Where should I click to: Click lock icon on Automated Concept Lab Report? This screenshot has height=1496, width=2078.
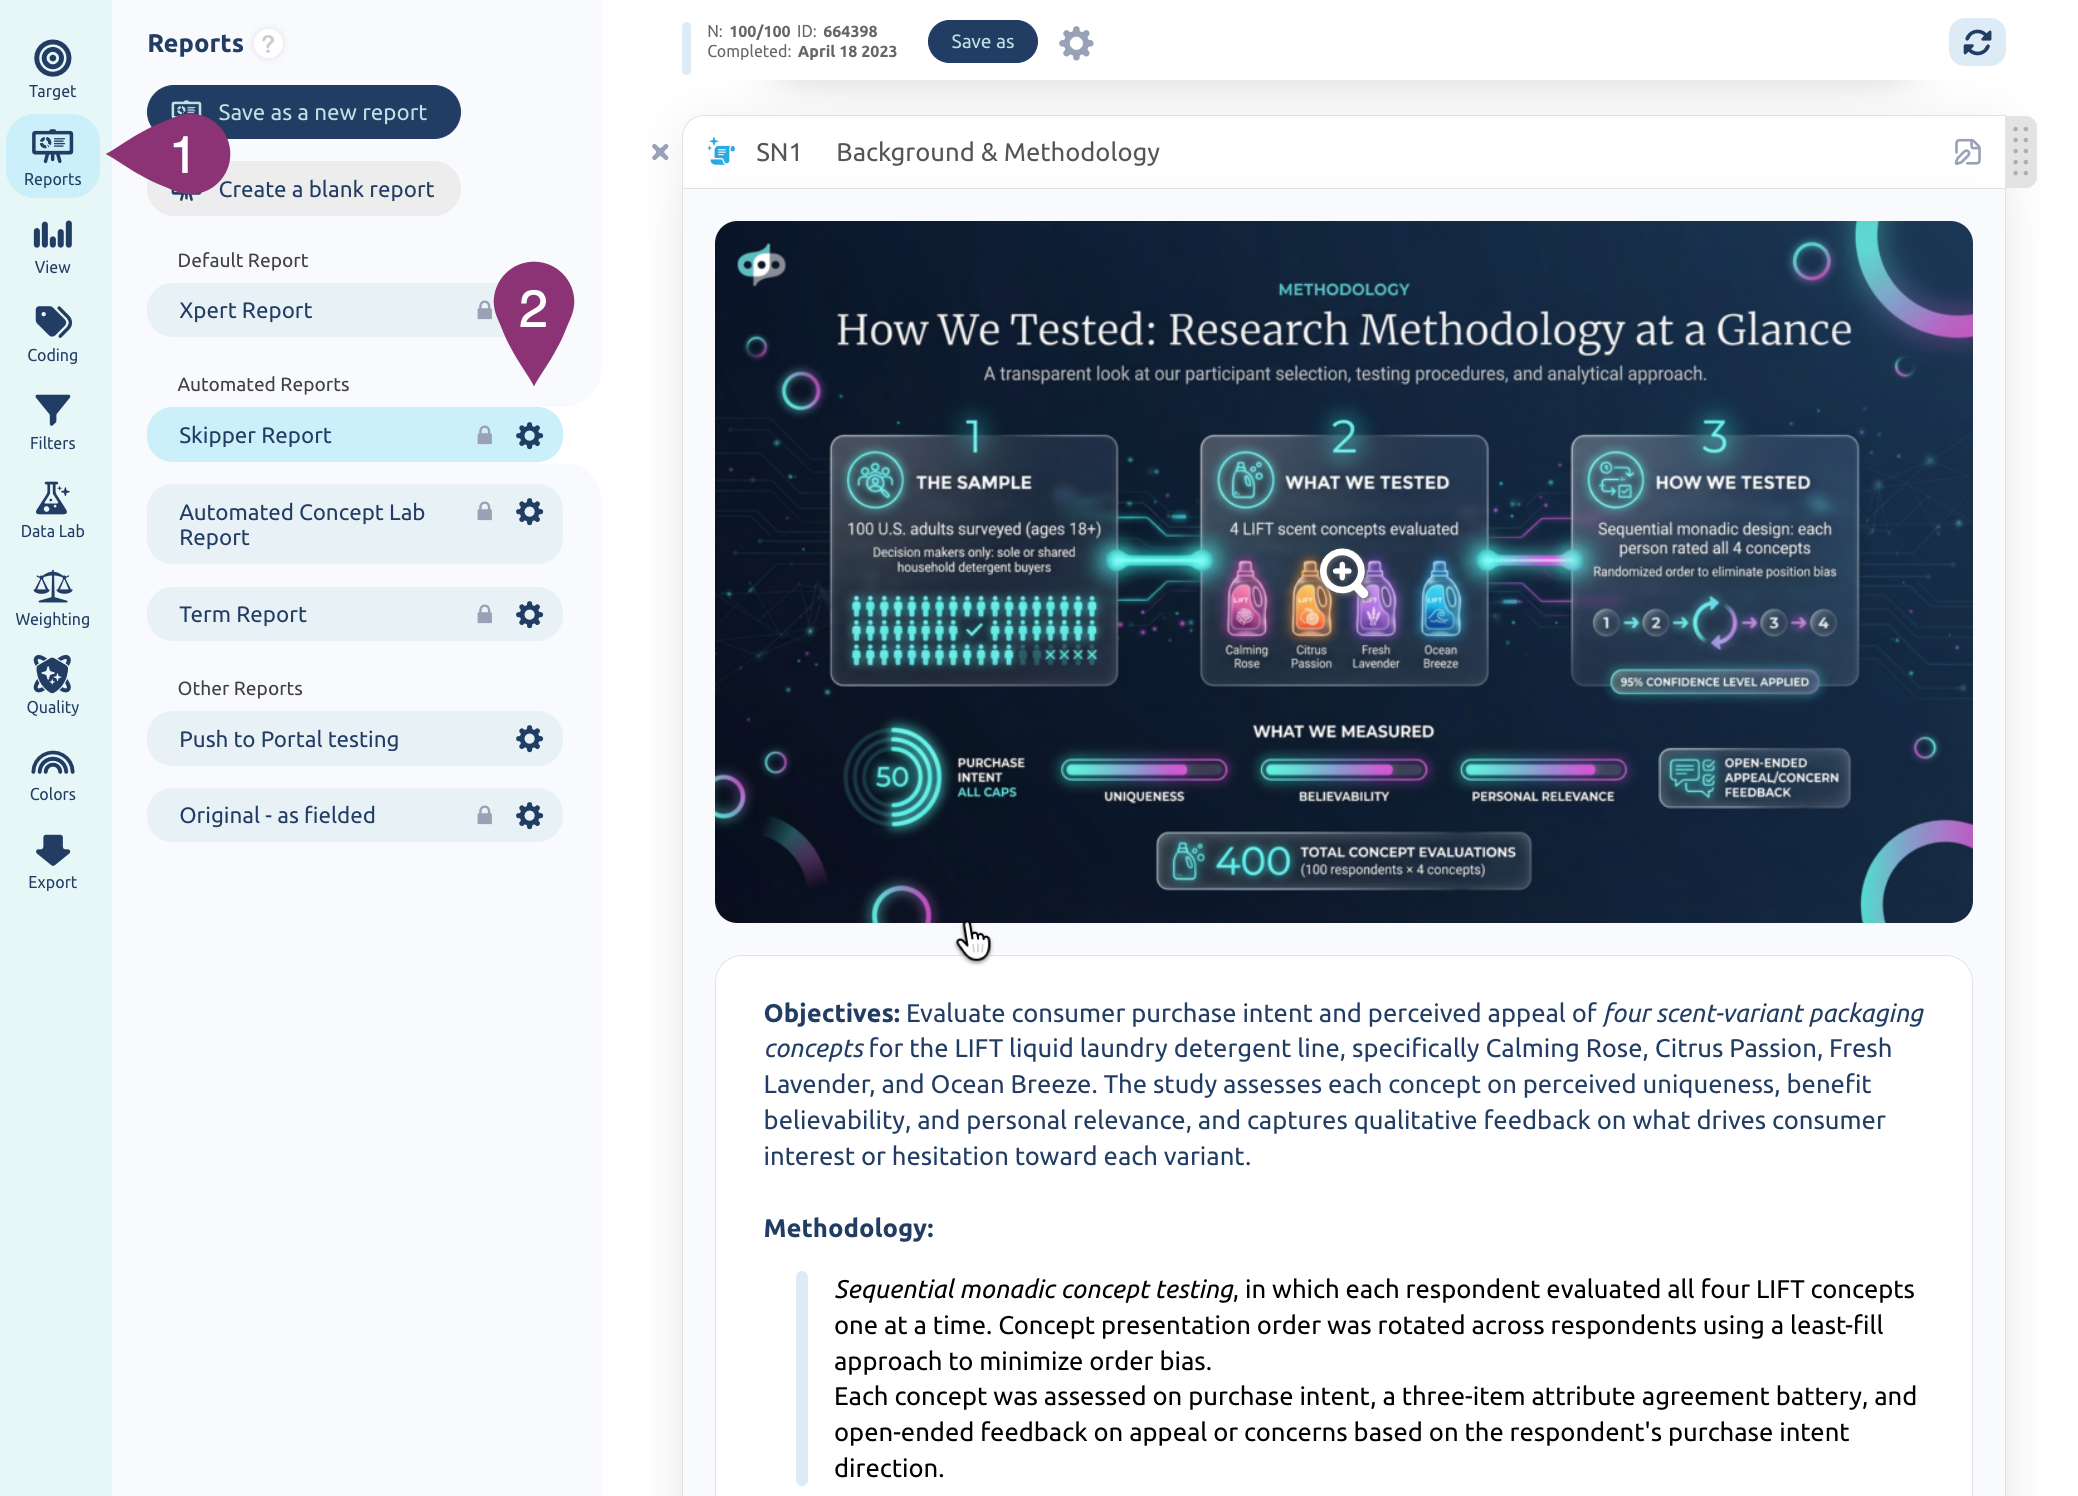(484, 512)
